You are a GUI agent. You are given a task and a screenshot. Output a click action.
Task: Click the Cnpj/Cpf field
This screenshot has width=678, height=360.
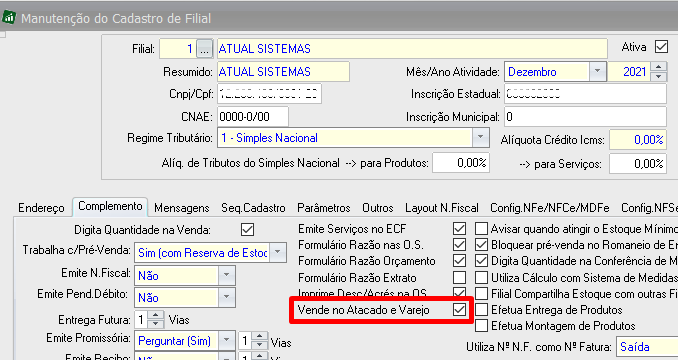pyautogui.click(x=269, y=94)
